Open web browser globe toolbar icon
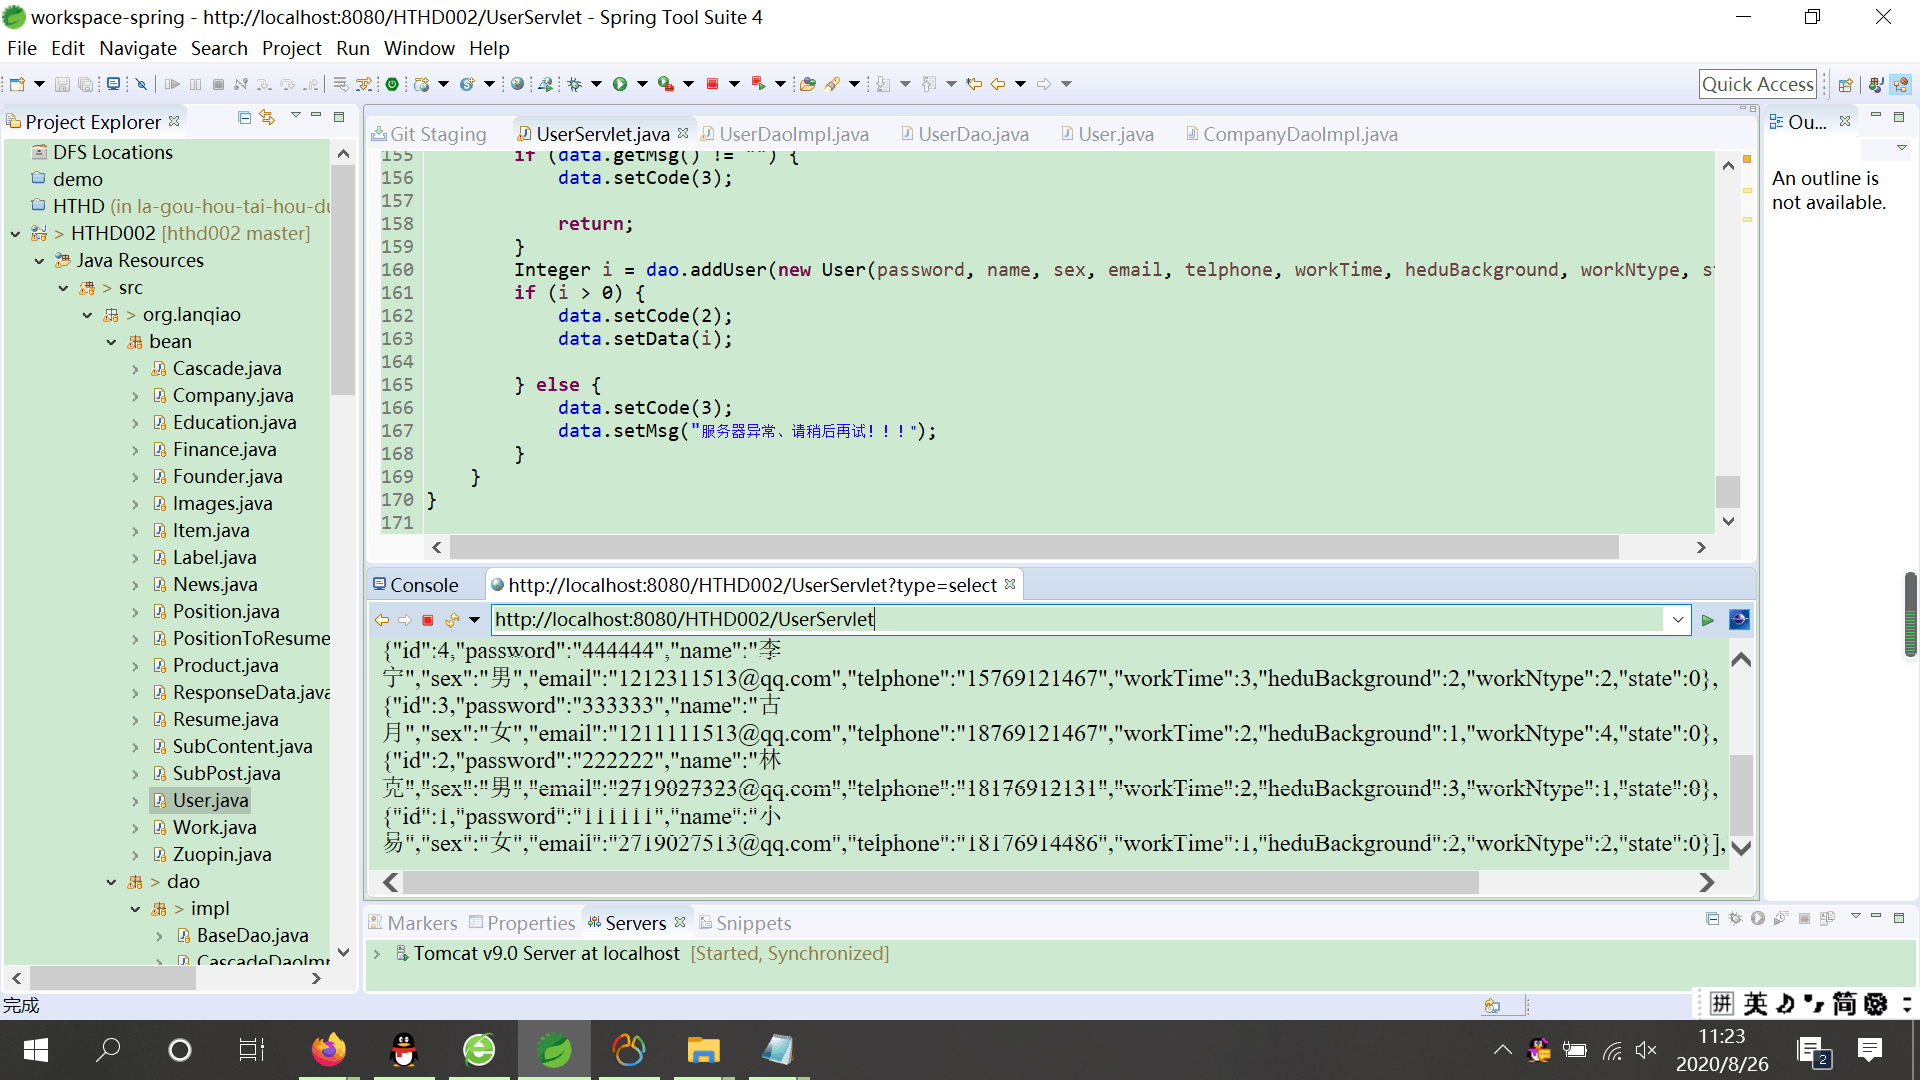 click(517, 84)
